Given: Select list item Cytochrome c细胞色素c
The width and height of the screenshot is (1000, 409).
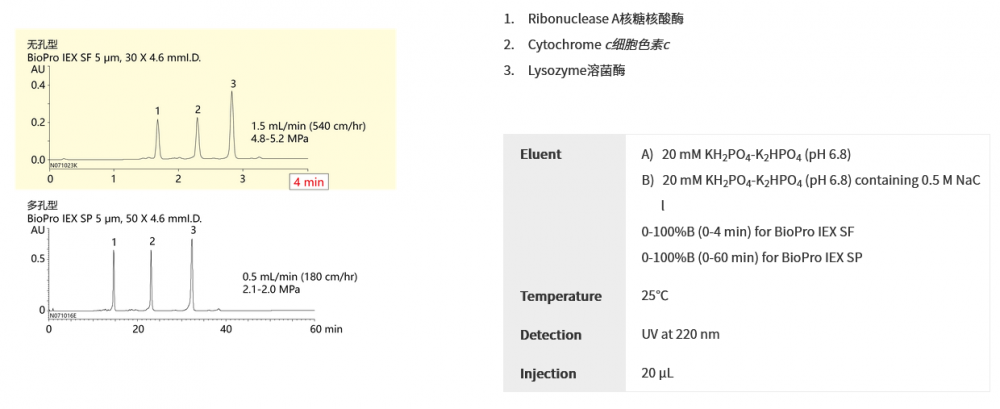Looking at the screenshot, I should pyautogui.click(x=598, y=45).
